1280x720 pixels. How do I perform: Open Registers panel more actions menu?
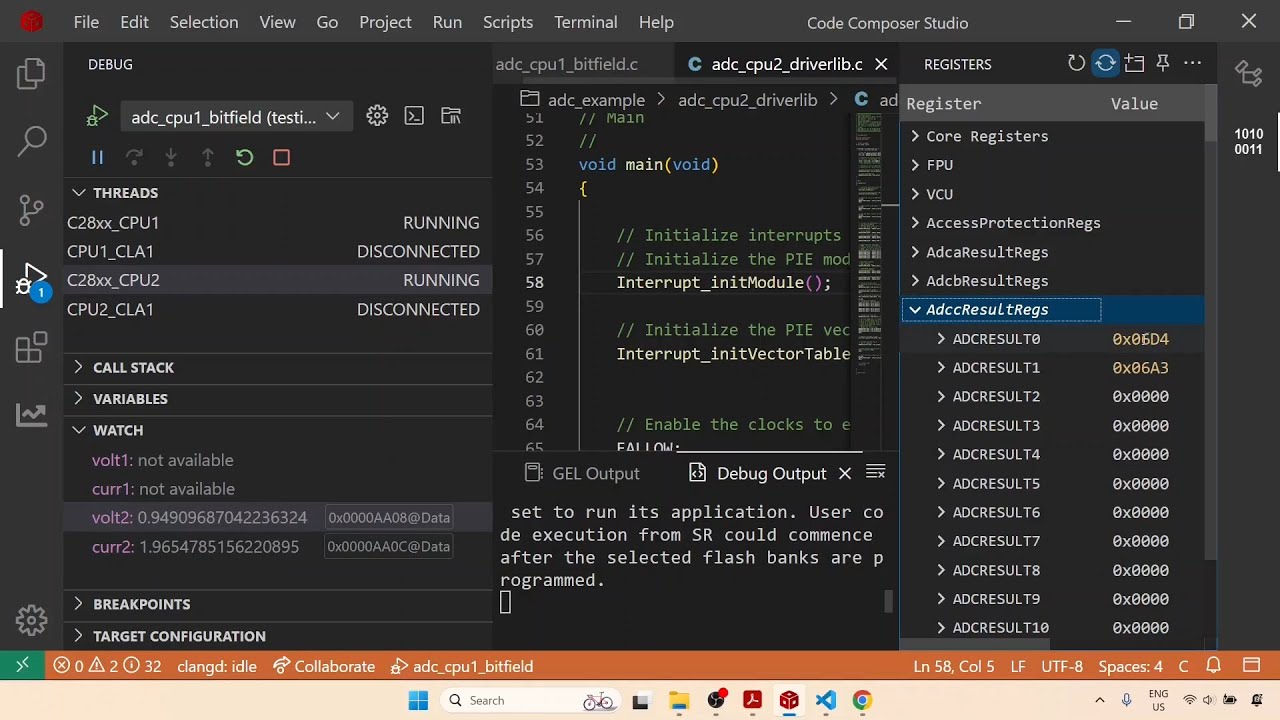click(1192, 63)
